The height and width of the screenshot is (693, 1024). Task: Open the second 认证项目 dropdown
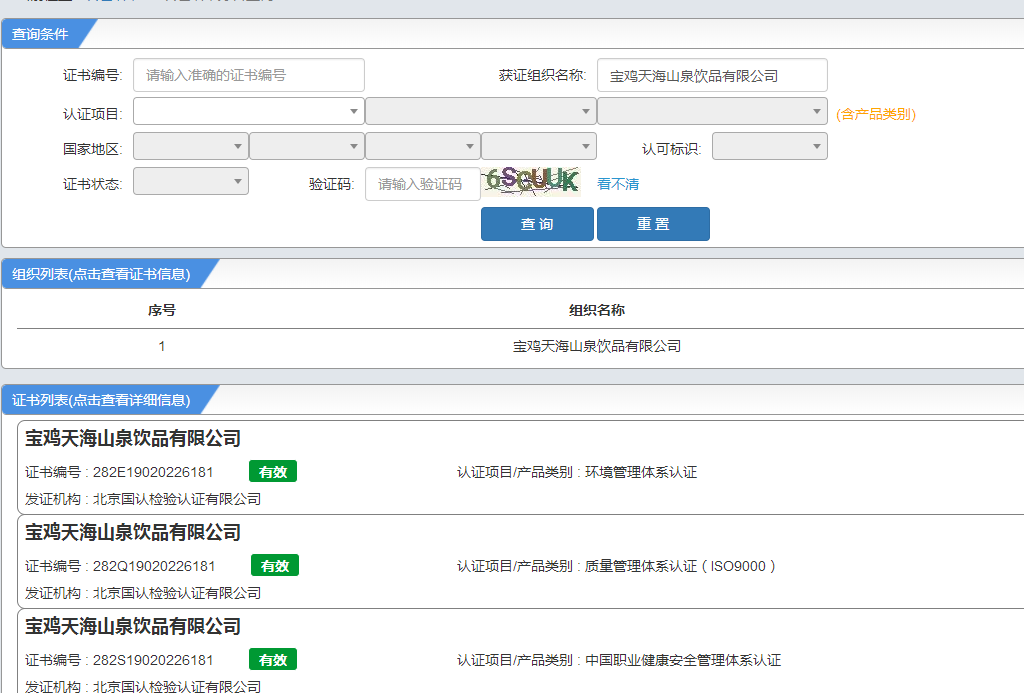click(x=481, y=111)
